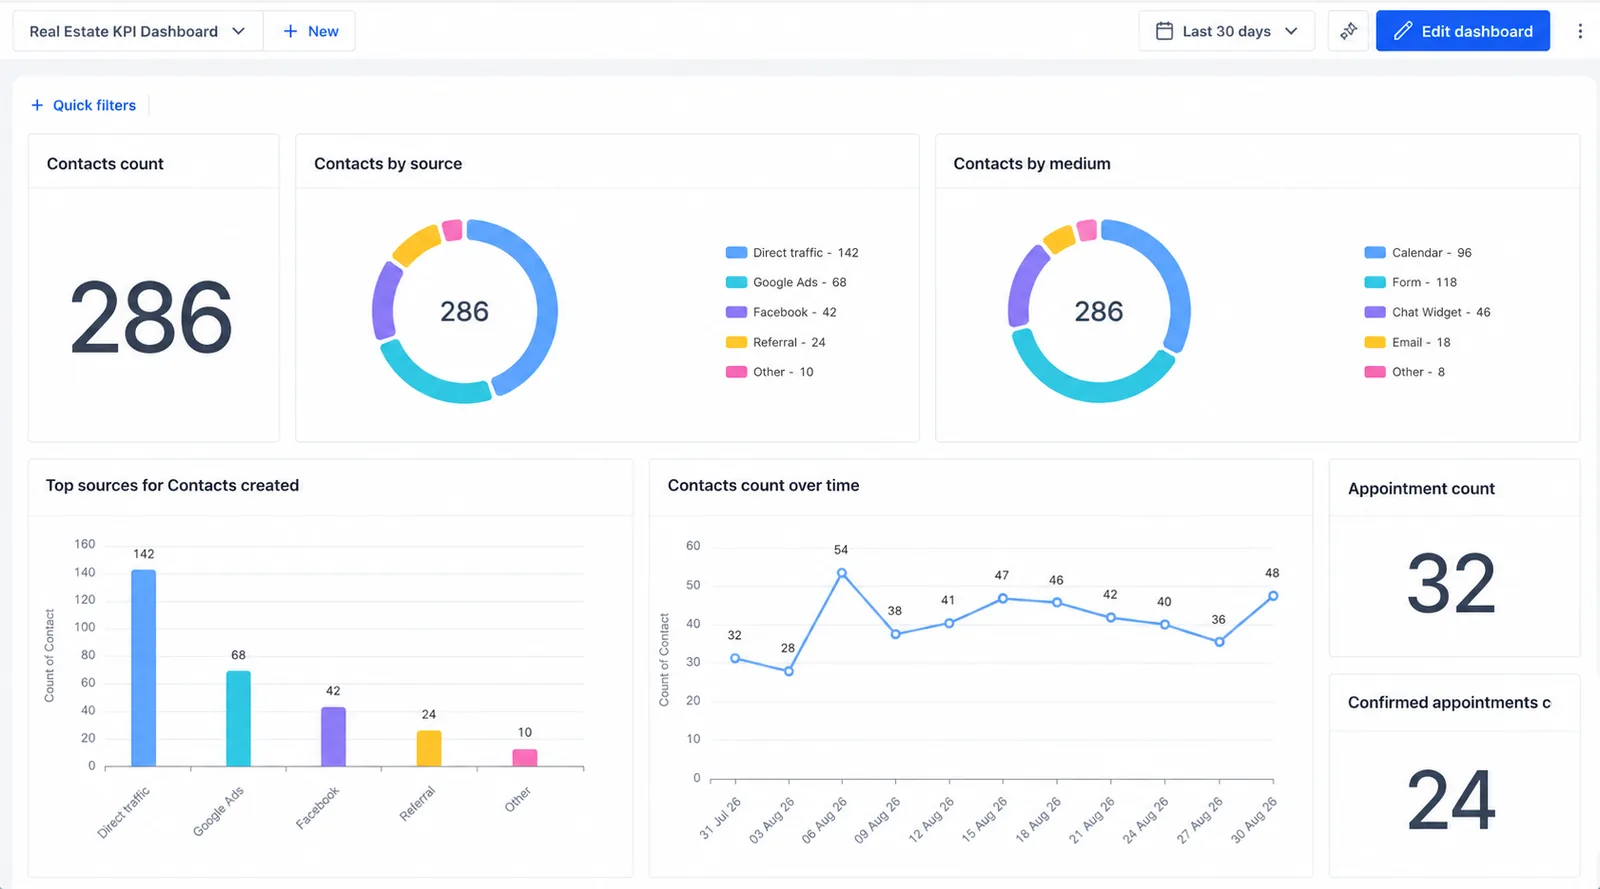Click the Other bar in bar chart
1600x889 pixels.
[525, 758]
